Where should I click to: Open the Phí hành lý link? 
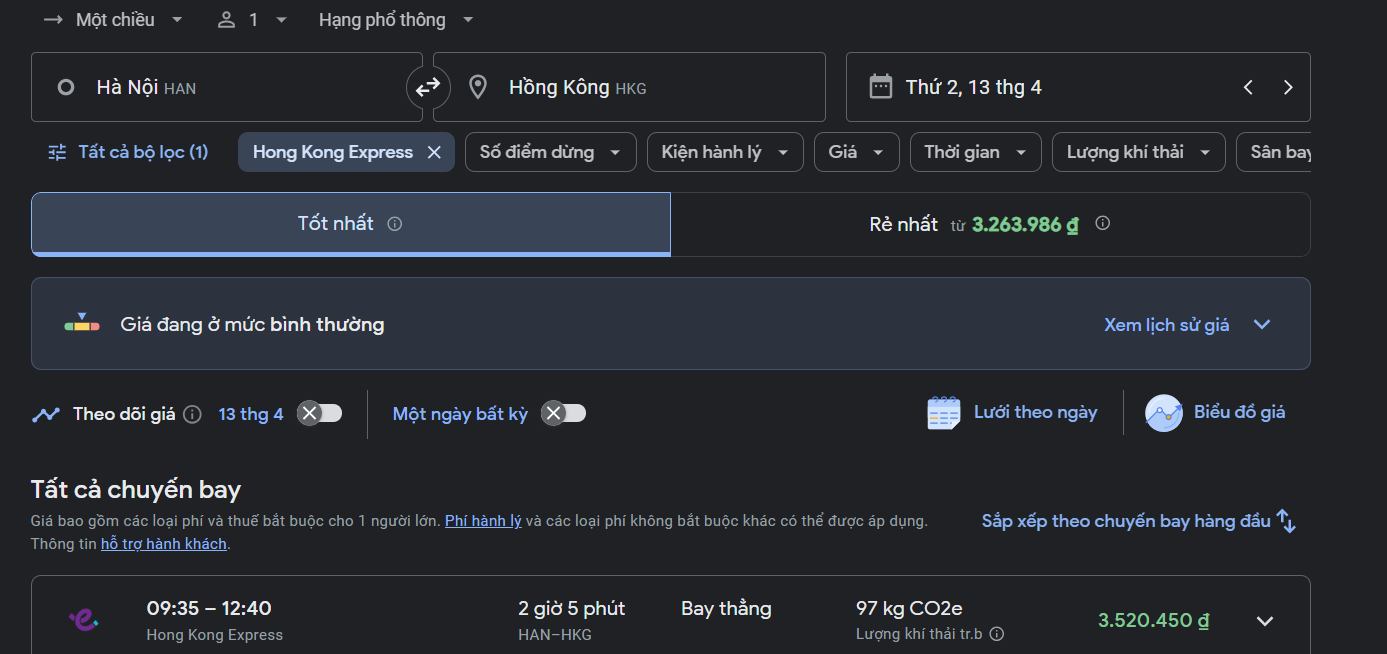click(483, 520)
